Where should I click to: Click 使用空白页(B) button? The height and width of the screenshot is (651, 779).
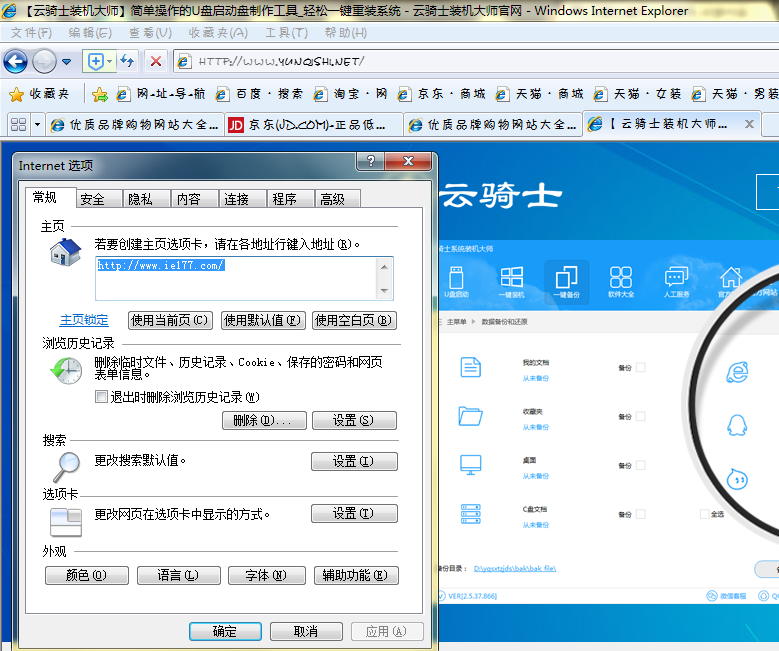[354, 321]
